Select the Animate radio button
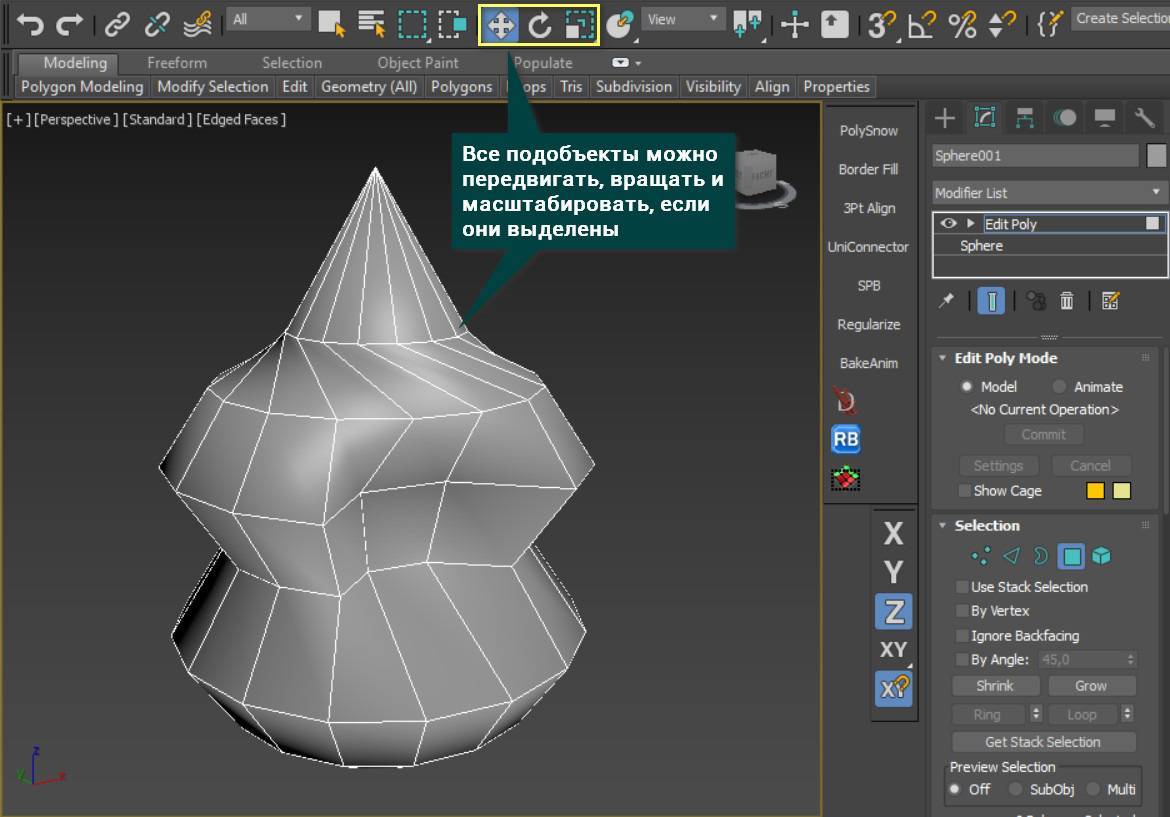1170x817 pixels. tap(1059, 387)
